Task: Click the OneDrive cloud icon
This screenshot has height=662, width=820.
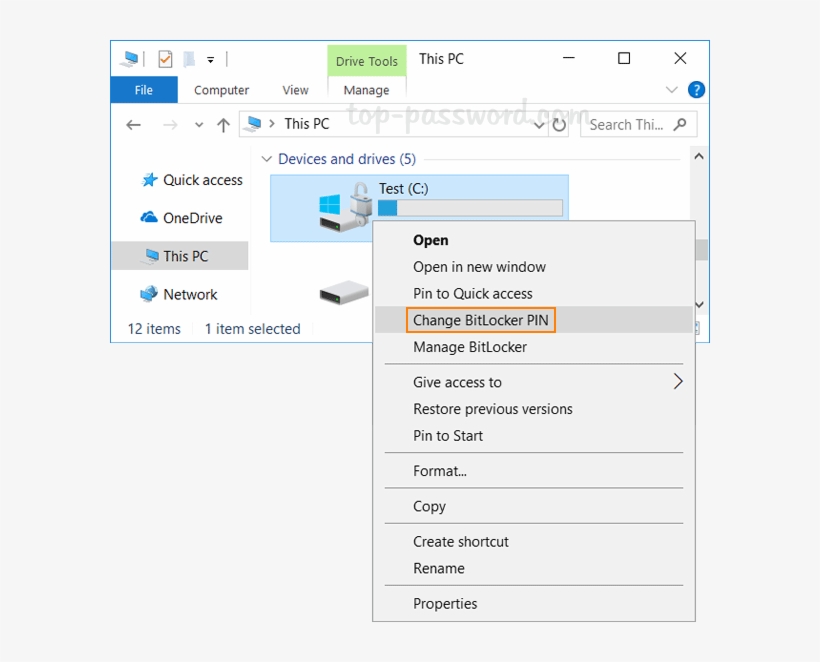Action: click(x=149, y=217)
